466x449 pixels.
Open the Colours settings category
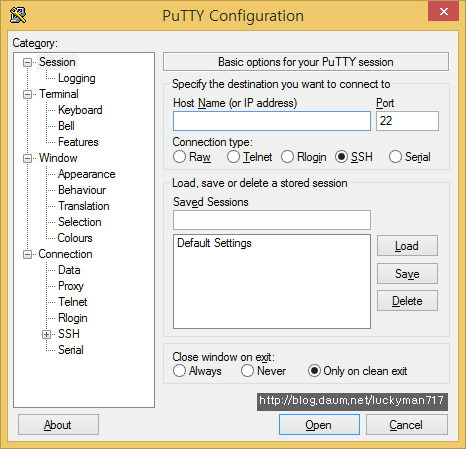pyautogui.click(x=75, y=238)
